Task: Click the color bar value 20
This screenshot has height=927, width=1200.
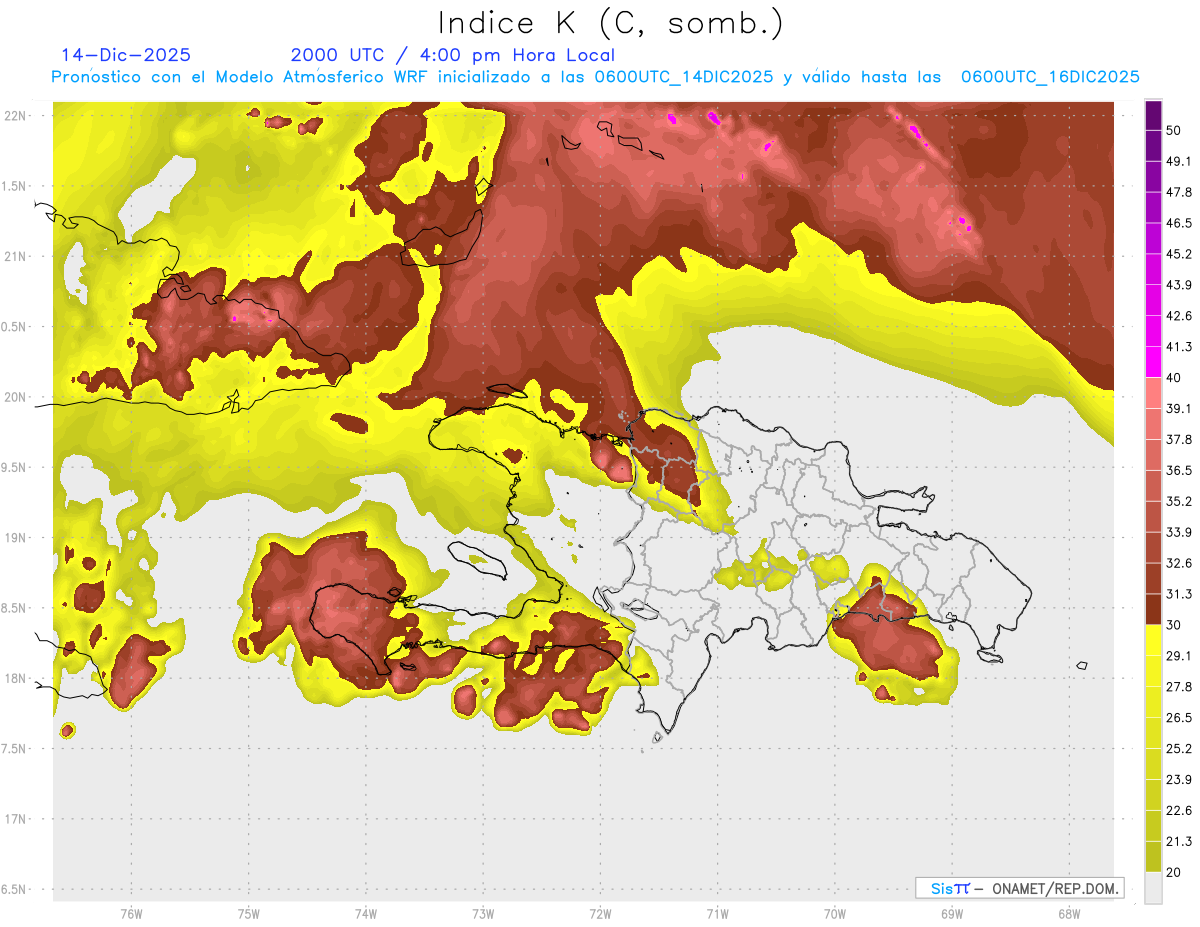Action: (x=1174, y=873)
